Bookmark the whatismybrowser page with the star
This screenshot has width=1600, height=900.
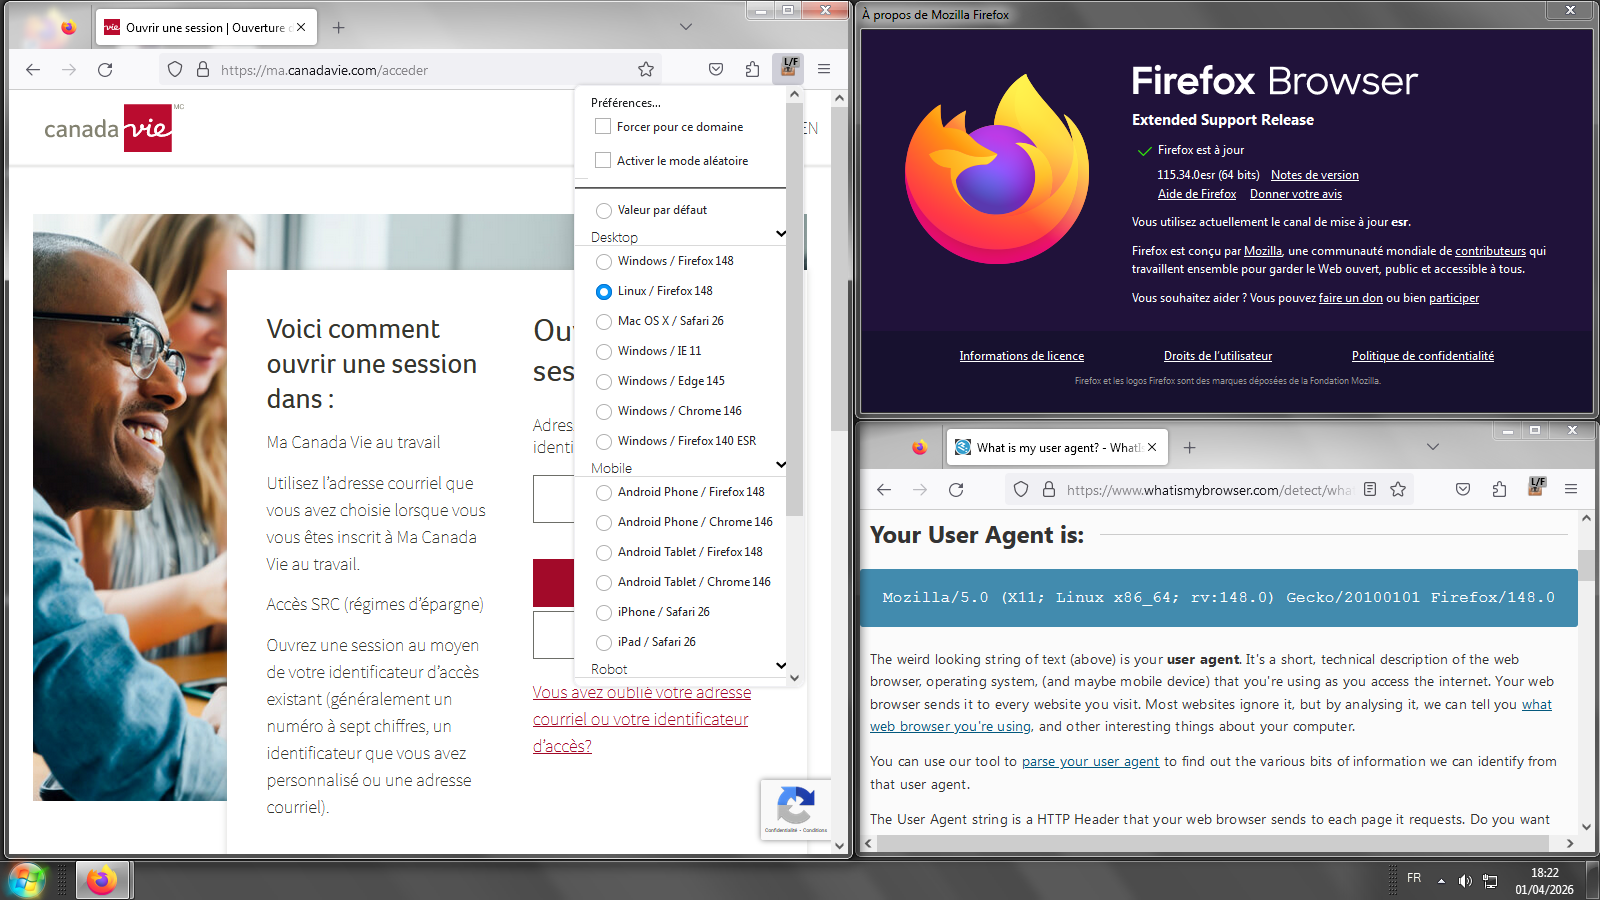[x=1398, y=489]
